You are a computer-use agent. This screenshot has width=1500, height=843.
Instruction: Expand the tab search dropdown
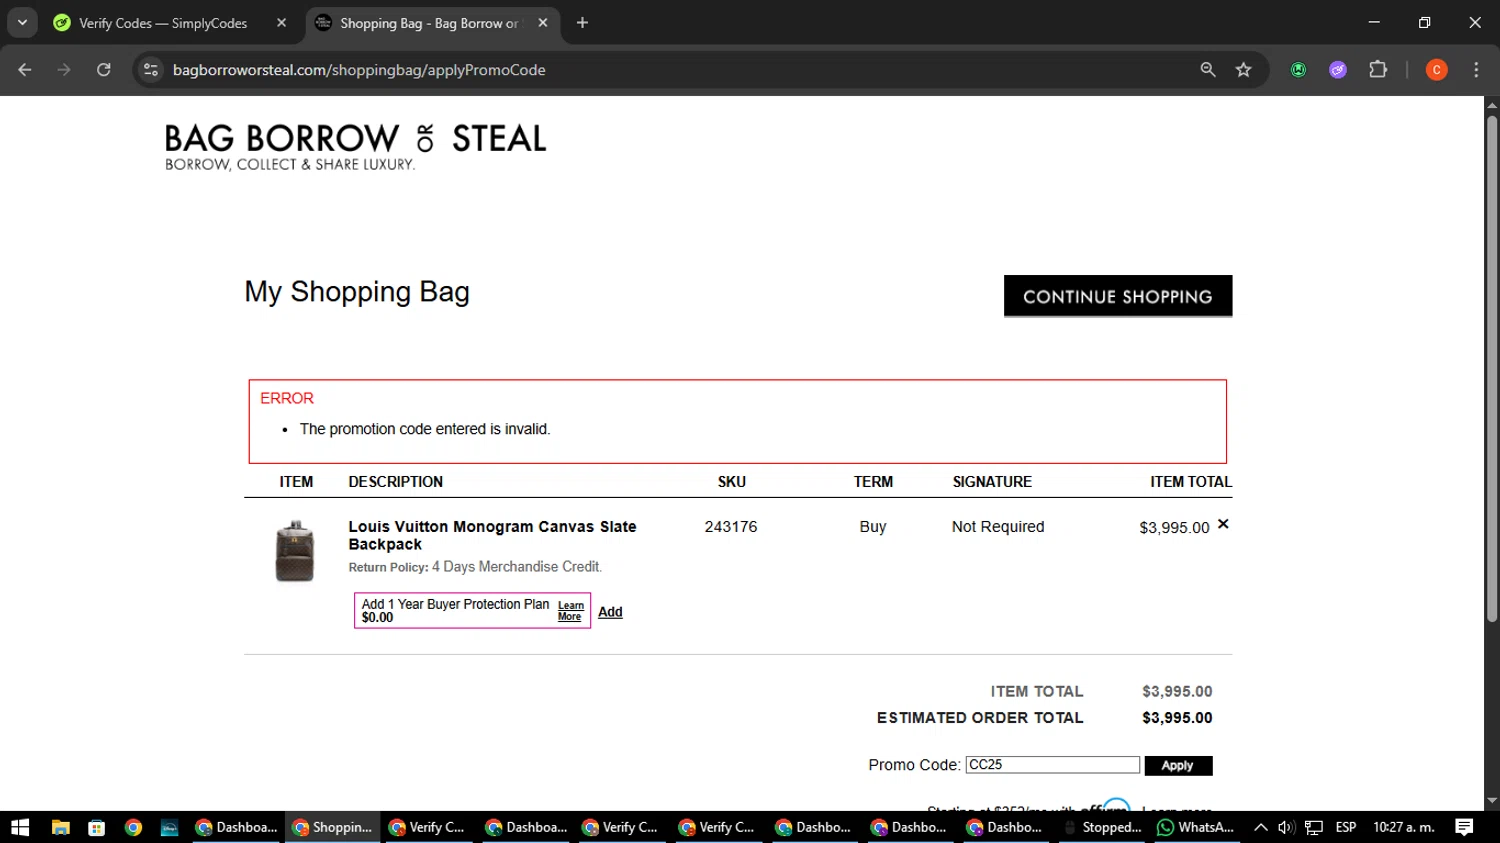click(x=22, y=23)
